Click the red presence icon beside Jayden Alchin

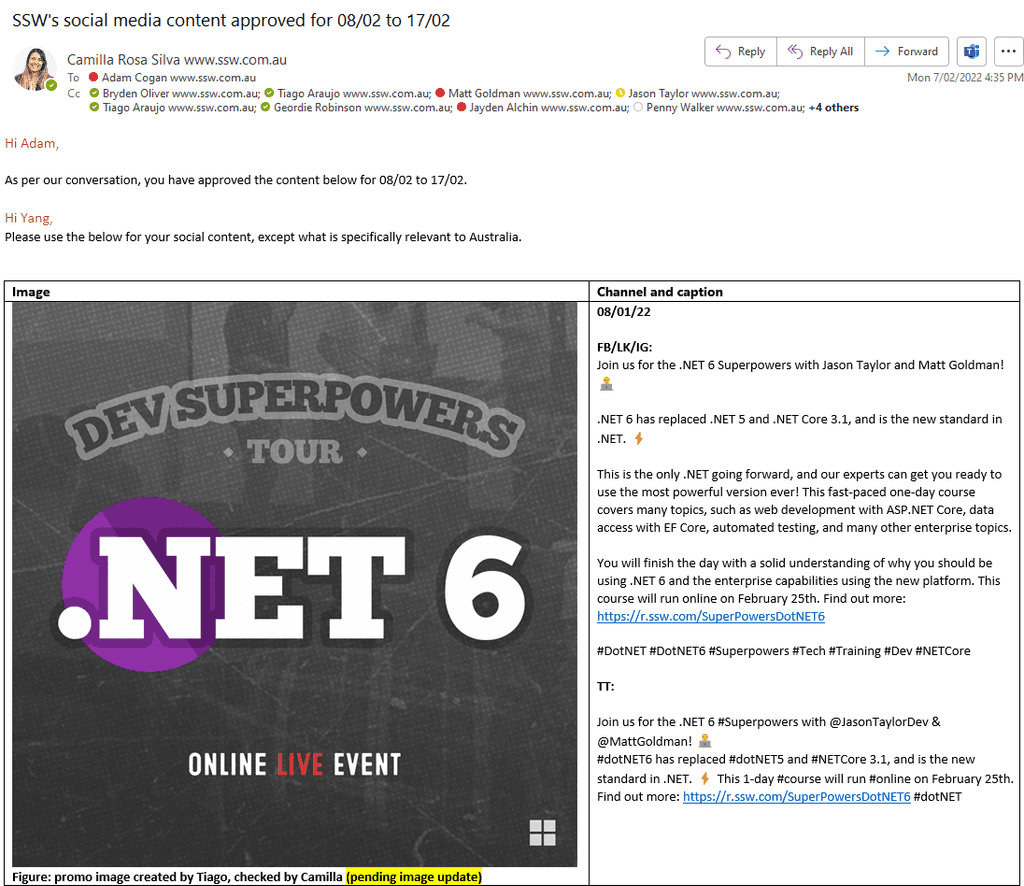coord(462,108)
